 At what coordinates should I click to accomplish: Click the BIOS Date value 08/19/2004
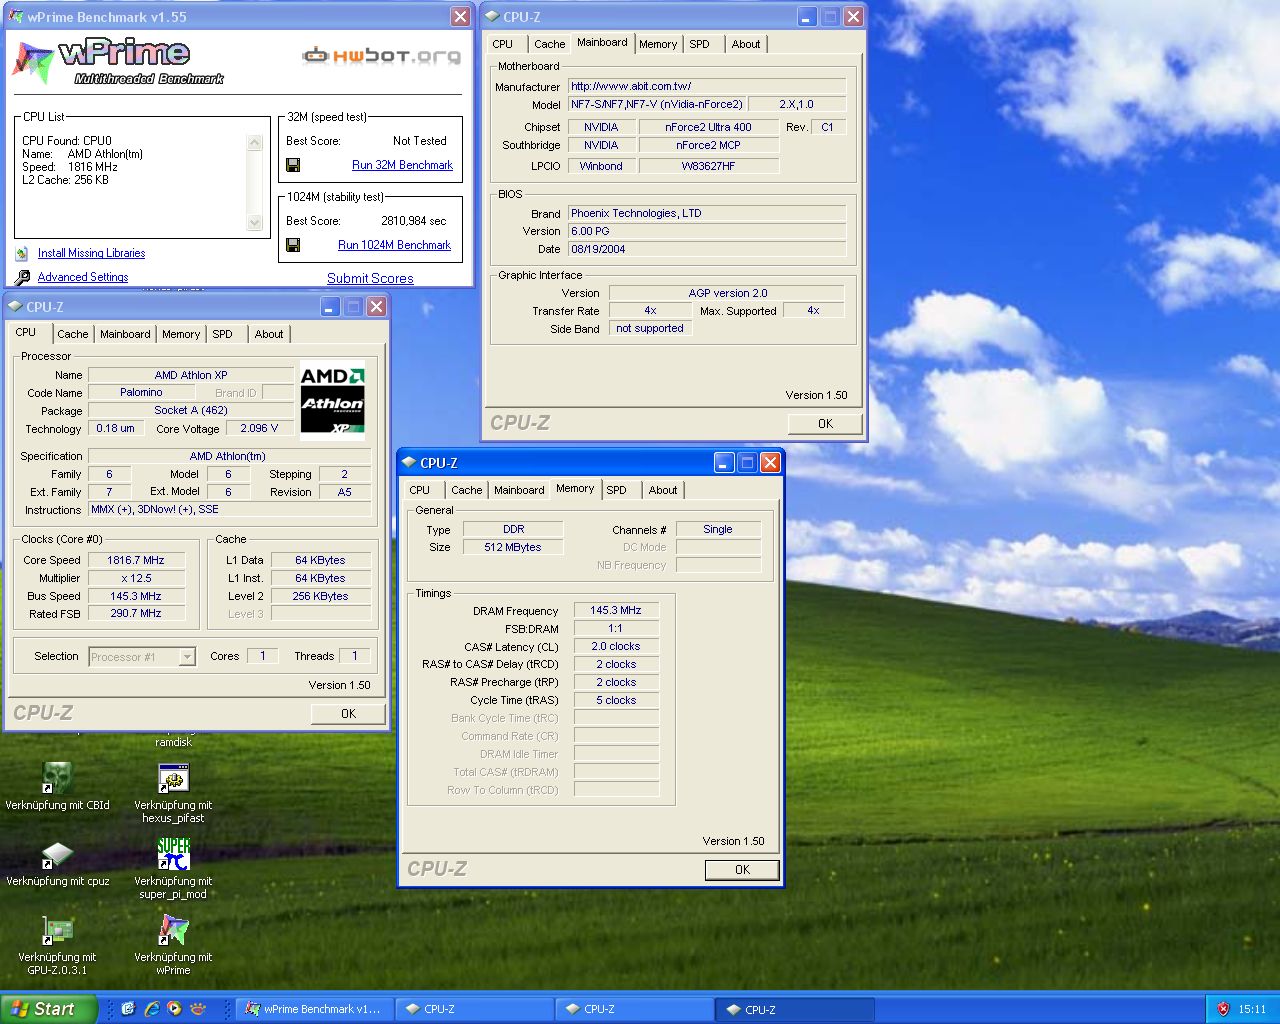pos(707,249)
